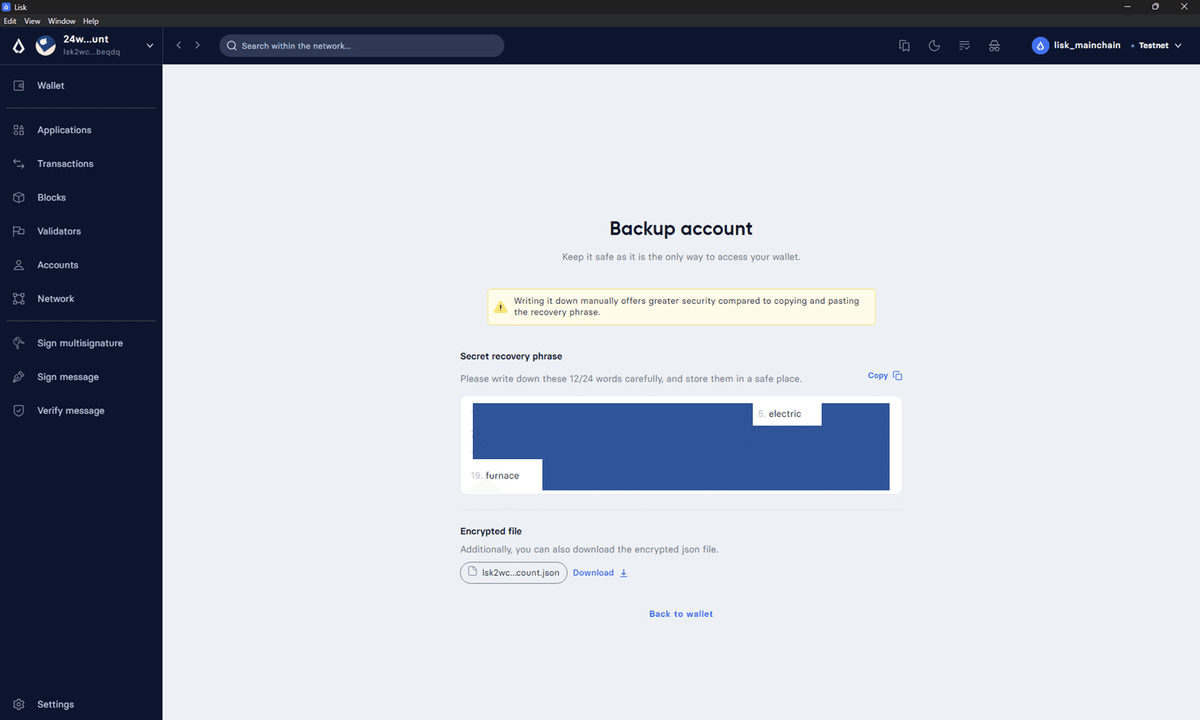Click the json file document icon
Image resolution: width=1200 pixels, height=720 pixels.
(473, 572)
